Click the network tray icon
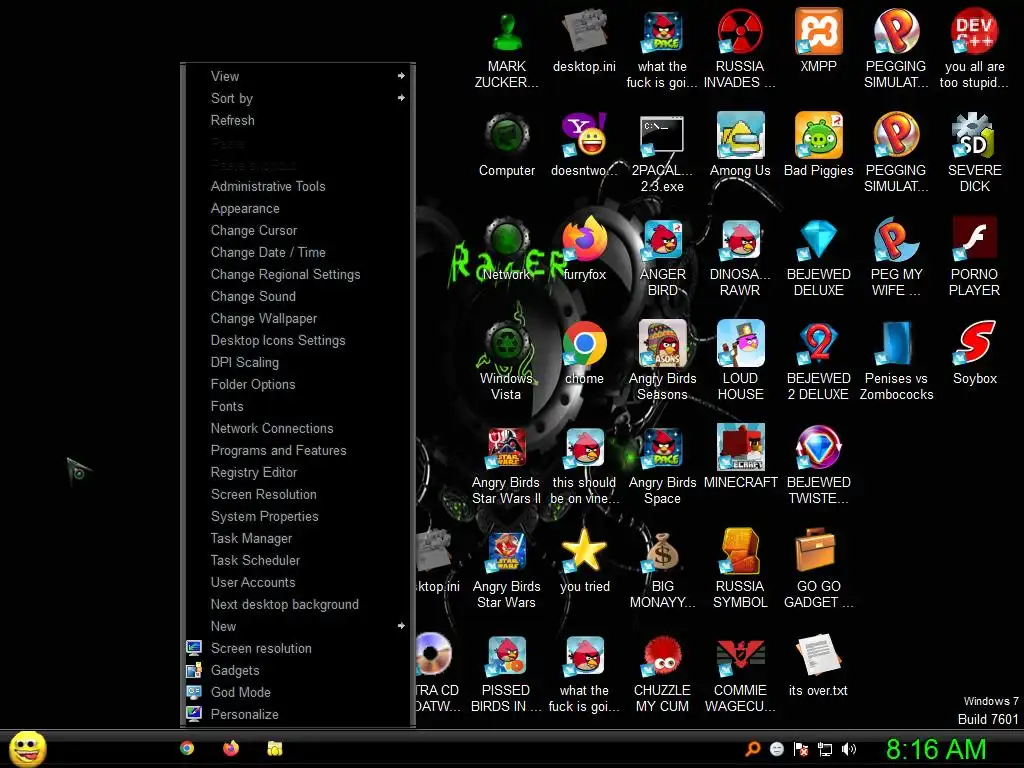Image resolution: width=1024 pixels, height=768 pixels. pyautogui.click(x=825, y=749)
